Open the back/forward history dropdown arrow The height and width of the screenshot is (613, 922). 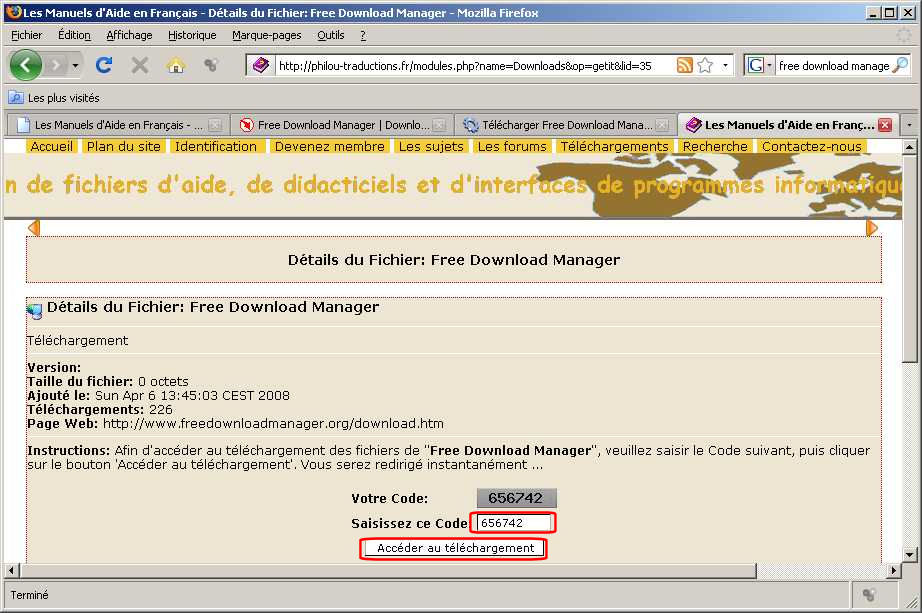click(75, 65)
